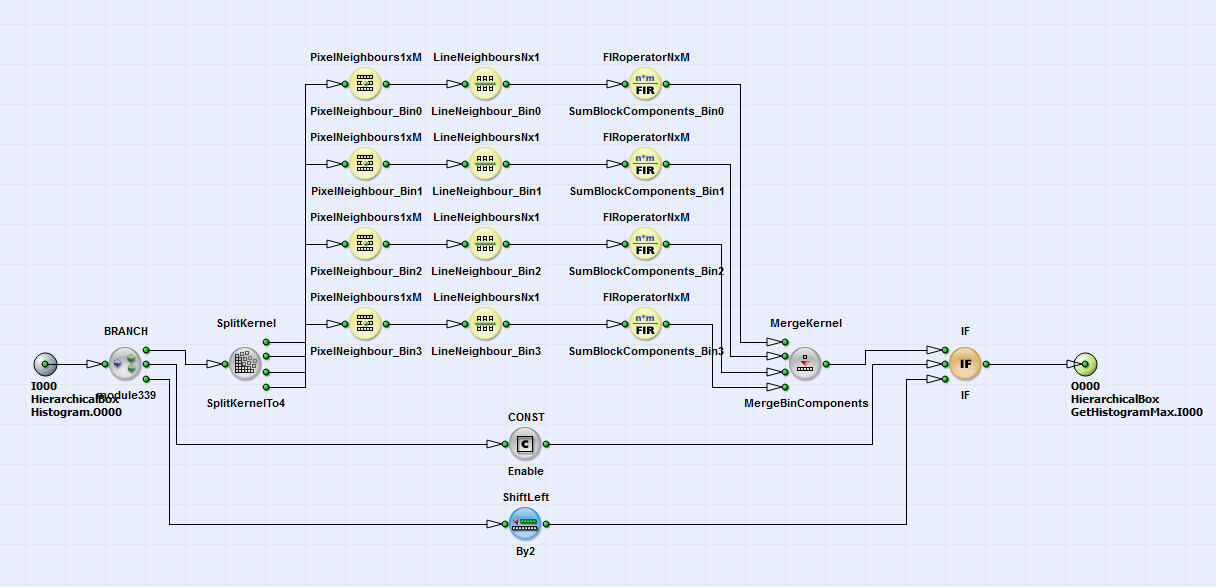Select the MergeBinComponents operator icon
This screenshot has height=587, width=1216.
tap(805, 364)
